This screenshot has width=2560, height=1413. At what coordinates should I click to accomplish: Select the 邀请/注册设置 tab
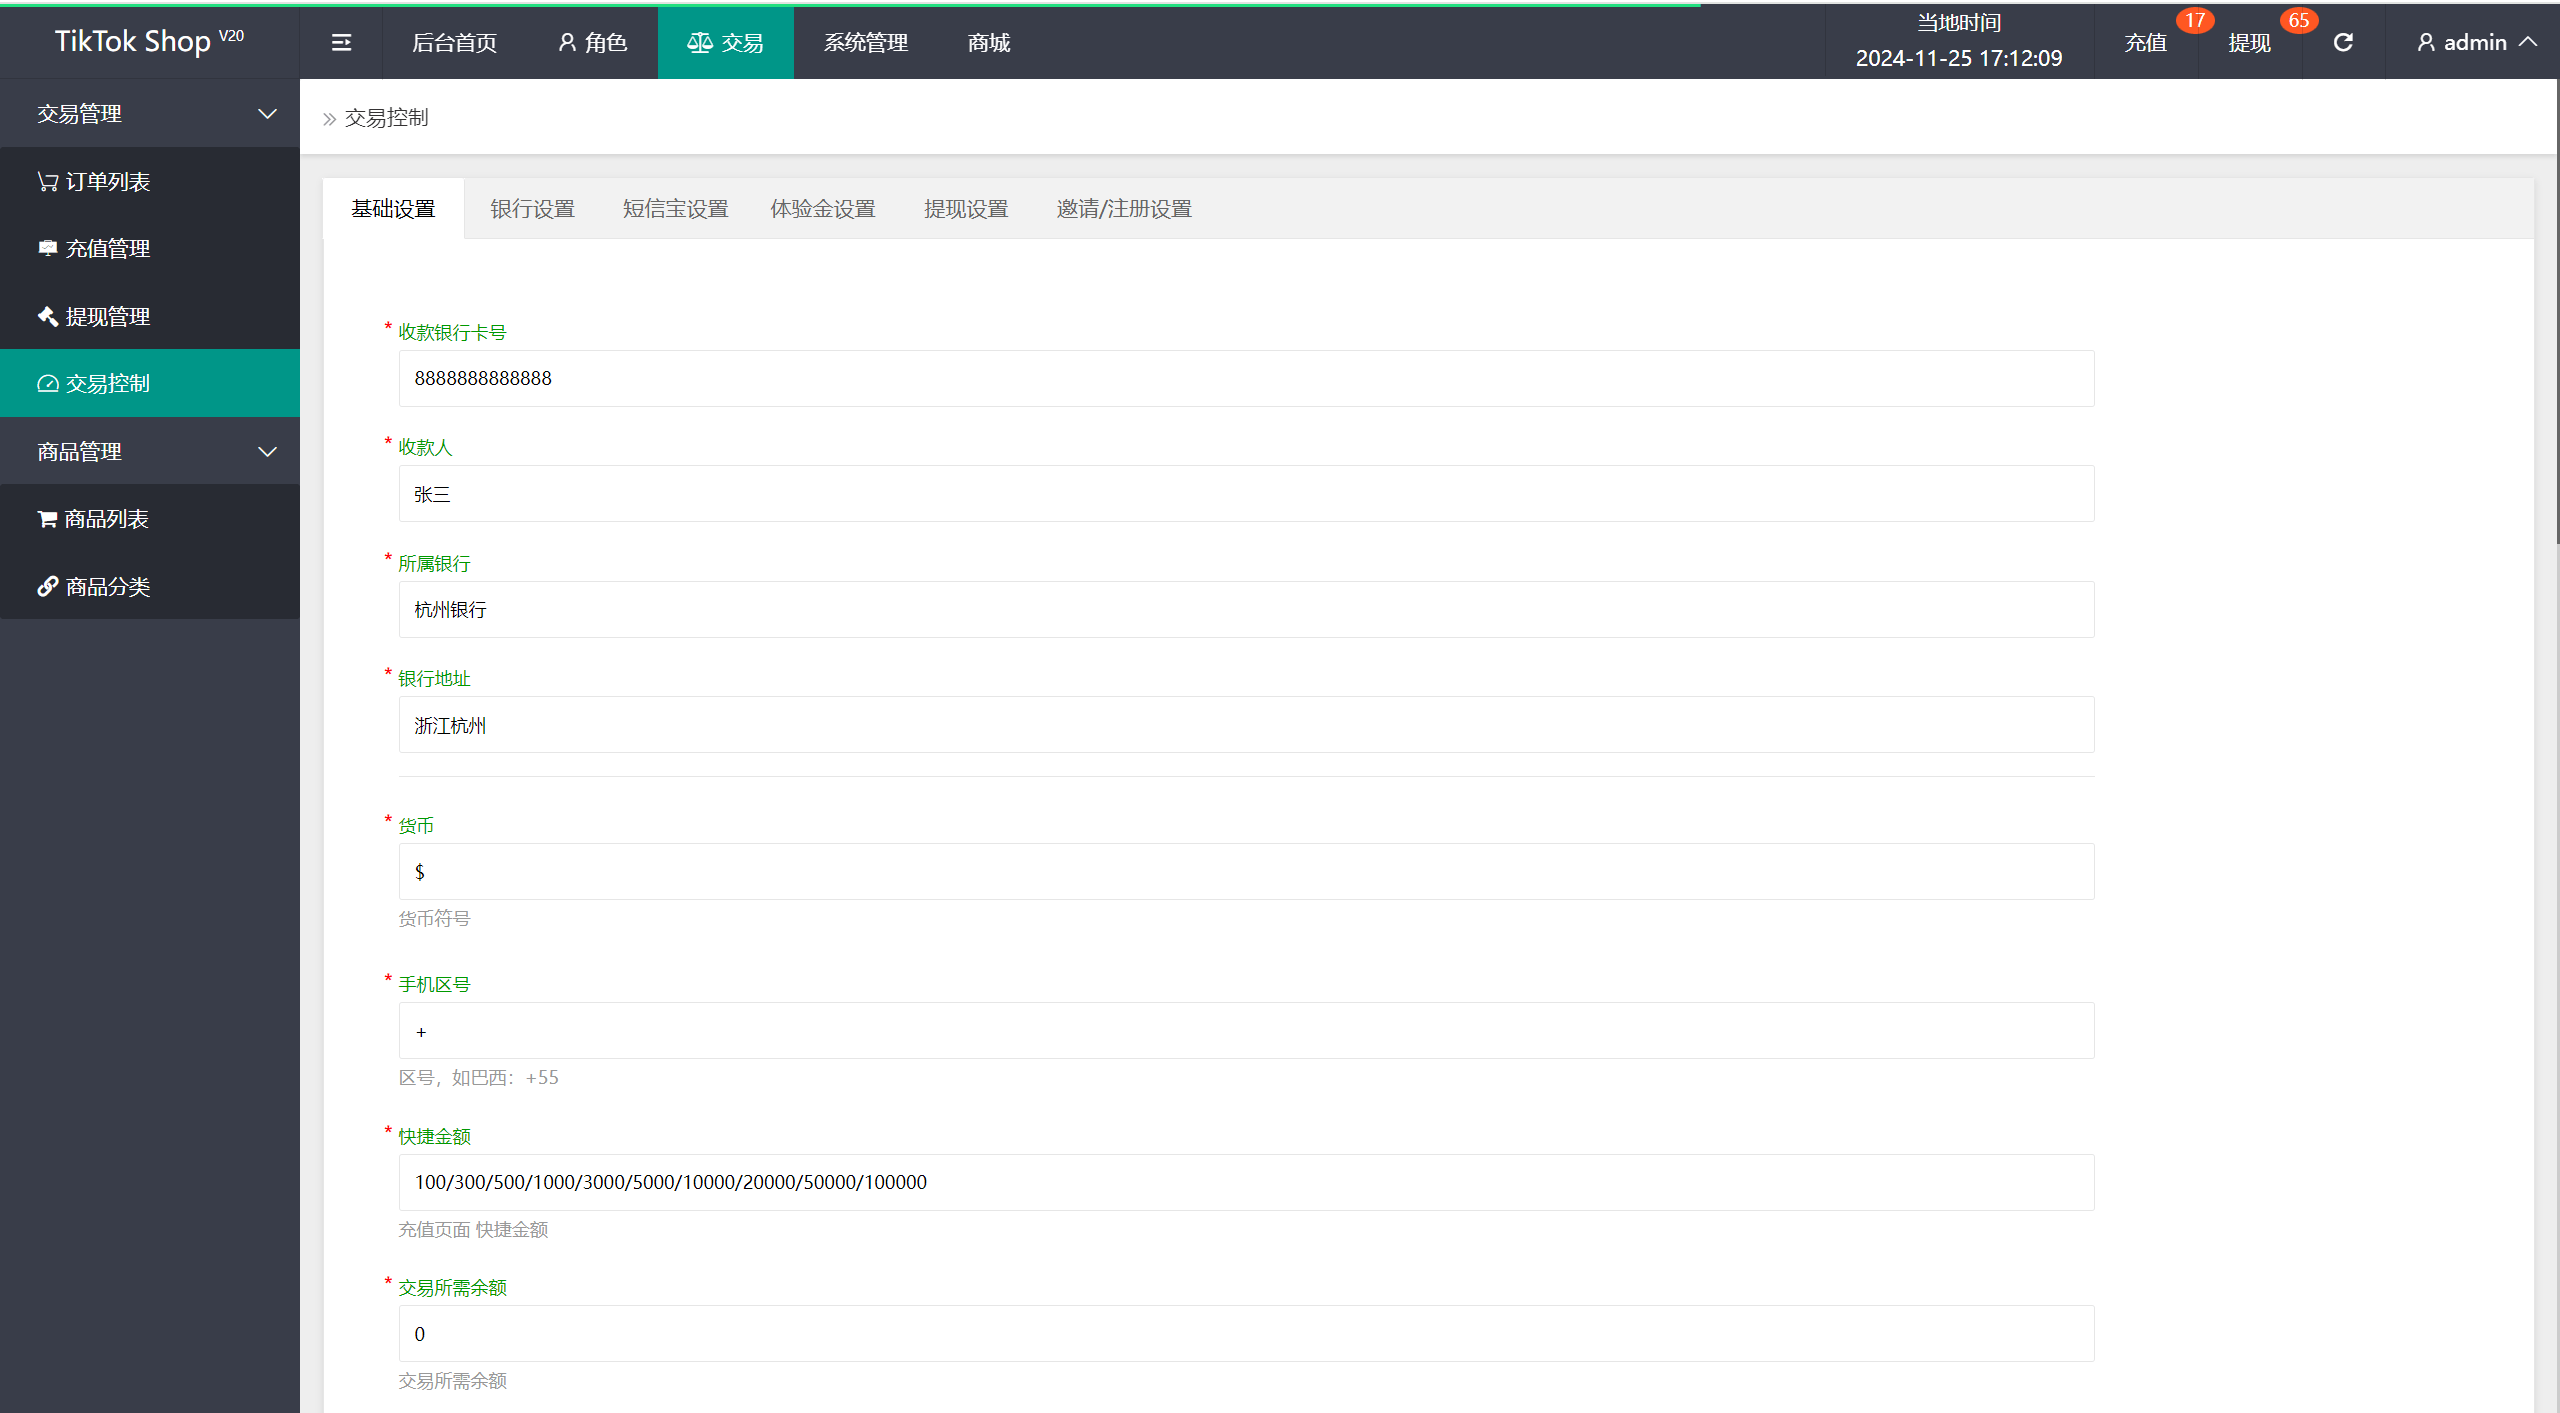1122,209
